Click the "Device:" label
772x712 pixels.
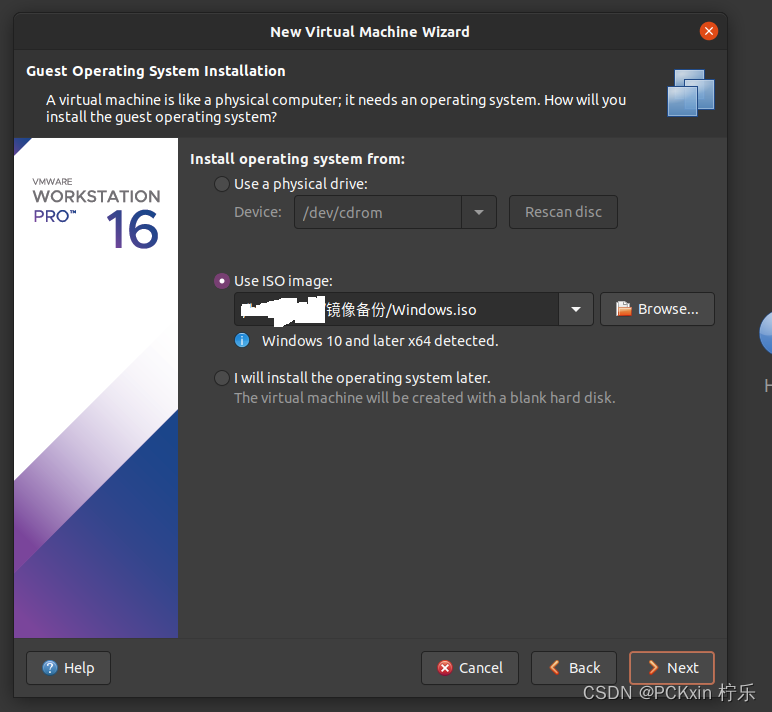[x=258, y=212]
